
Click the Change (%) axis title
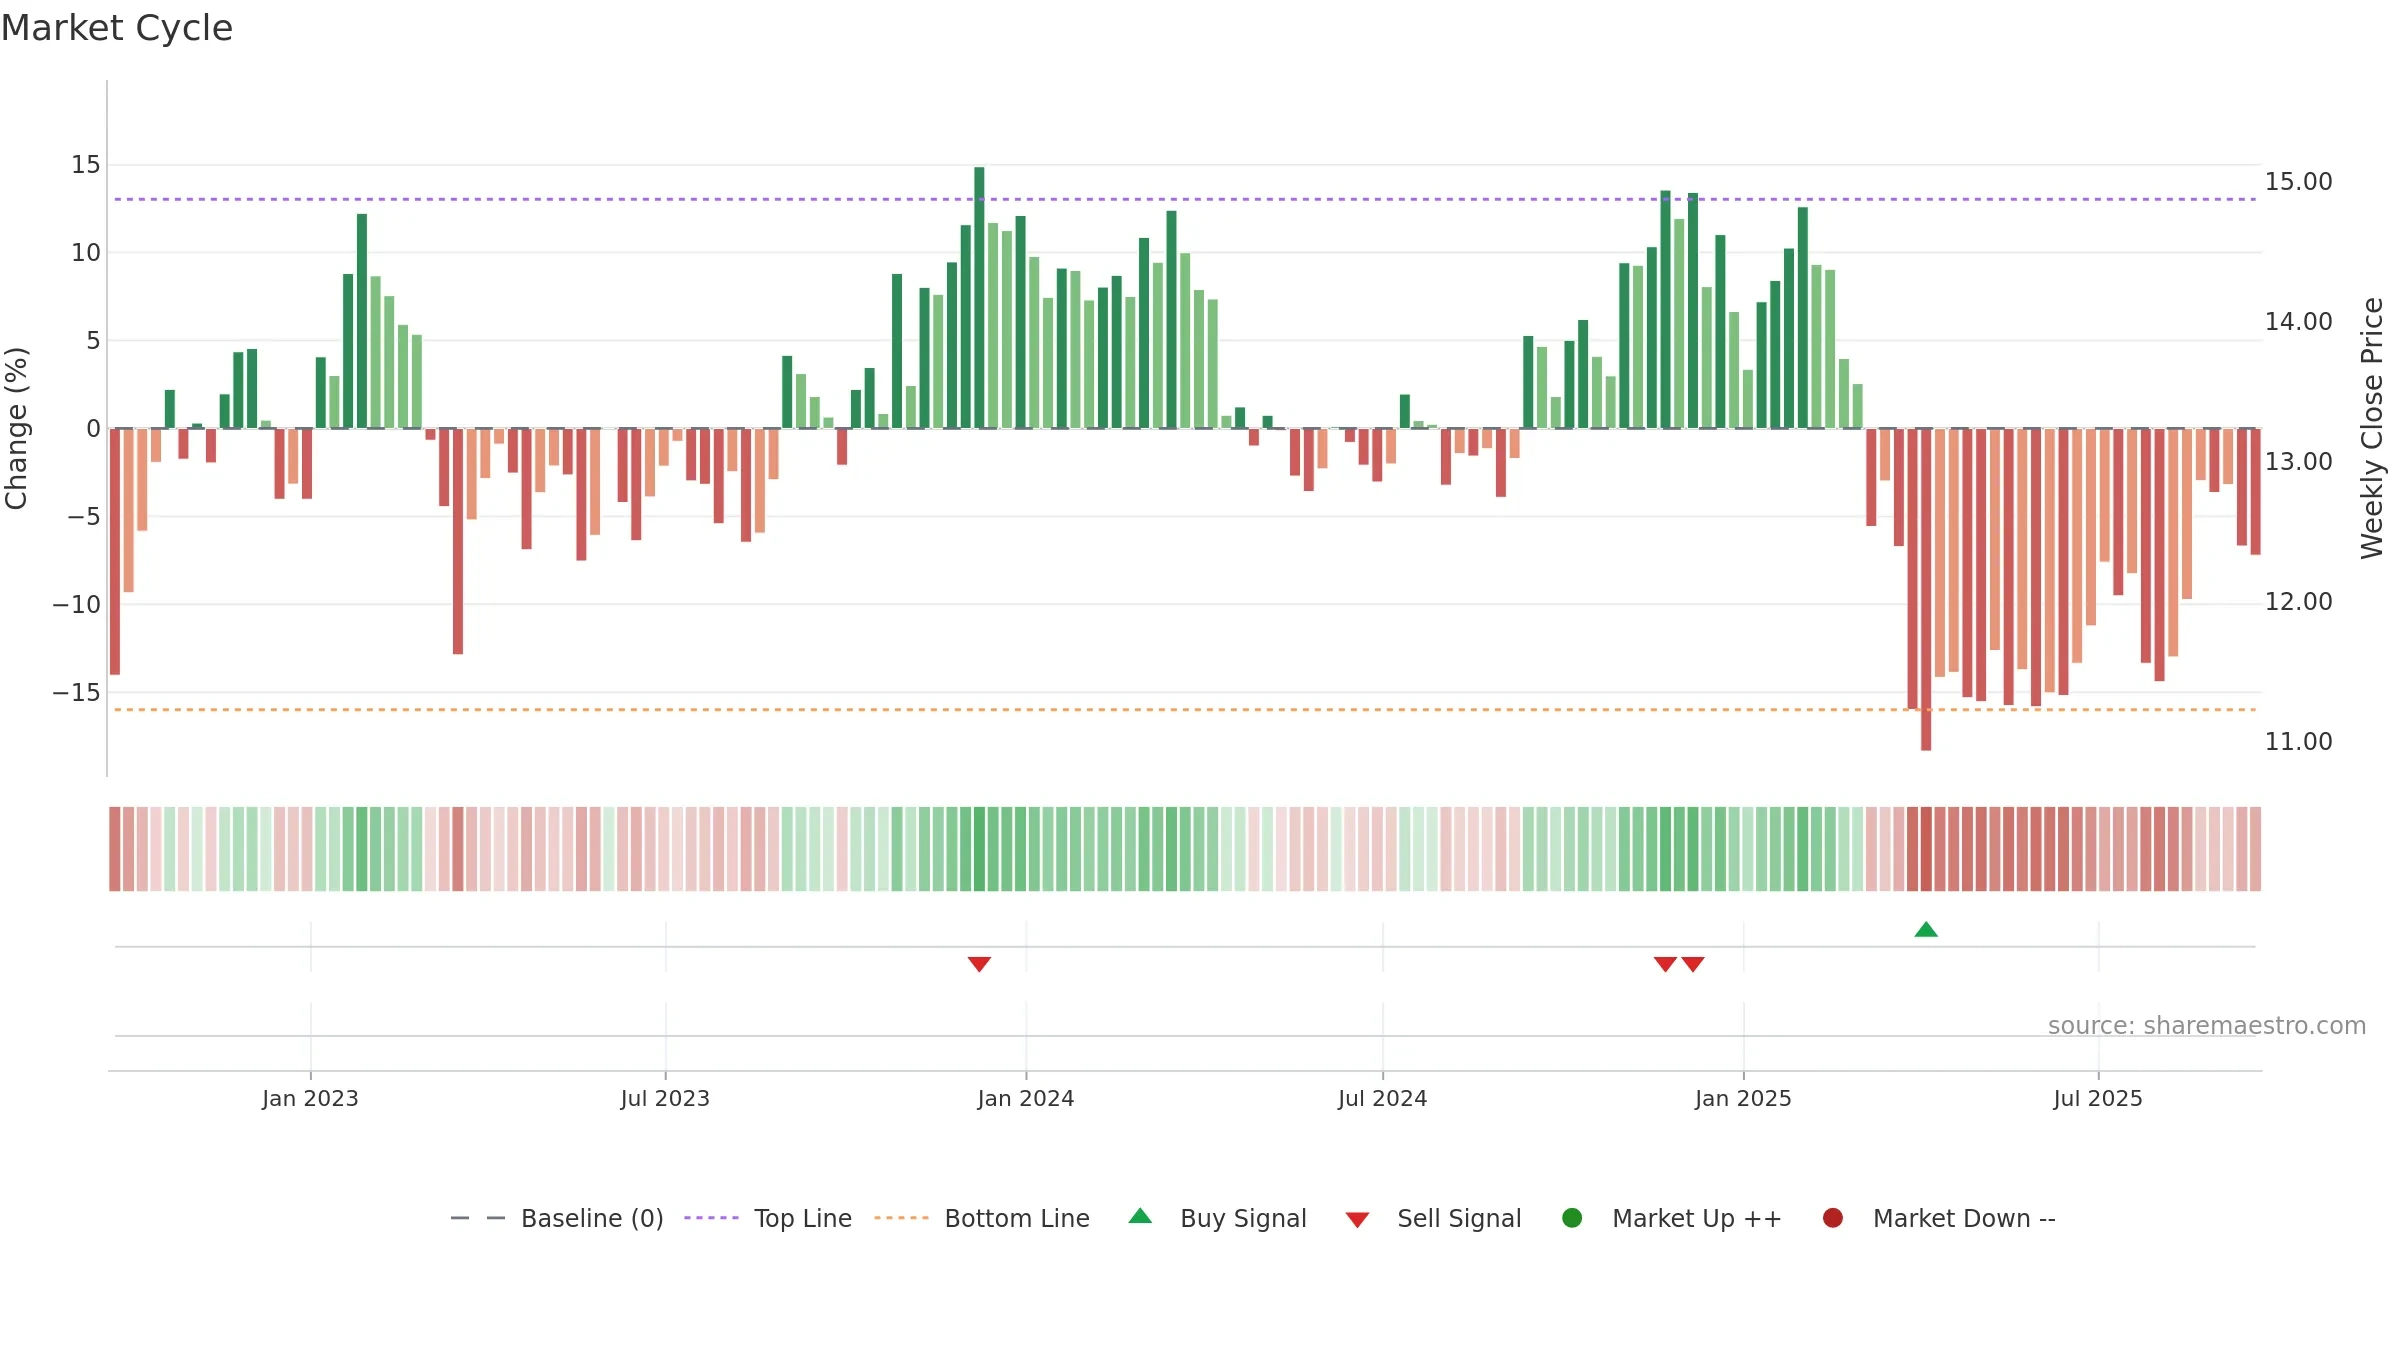[x=16, y=428]
